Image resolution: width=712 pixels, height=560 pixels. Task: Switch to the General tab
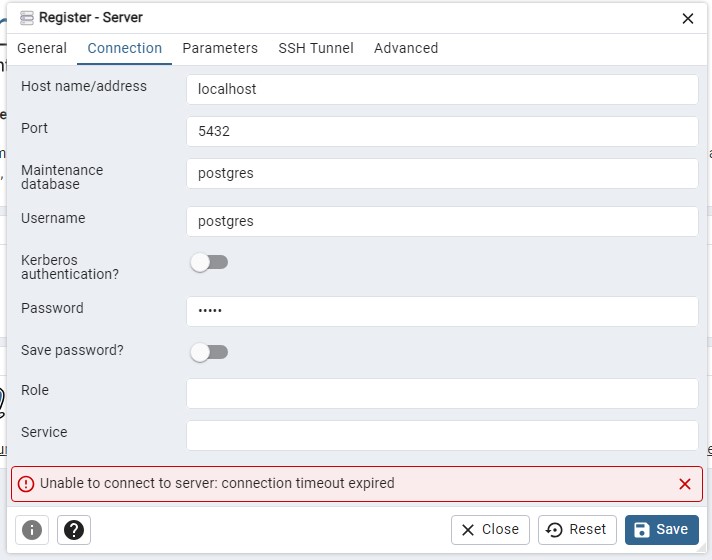point(42,48)
